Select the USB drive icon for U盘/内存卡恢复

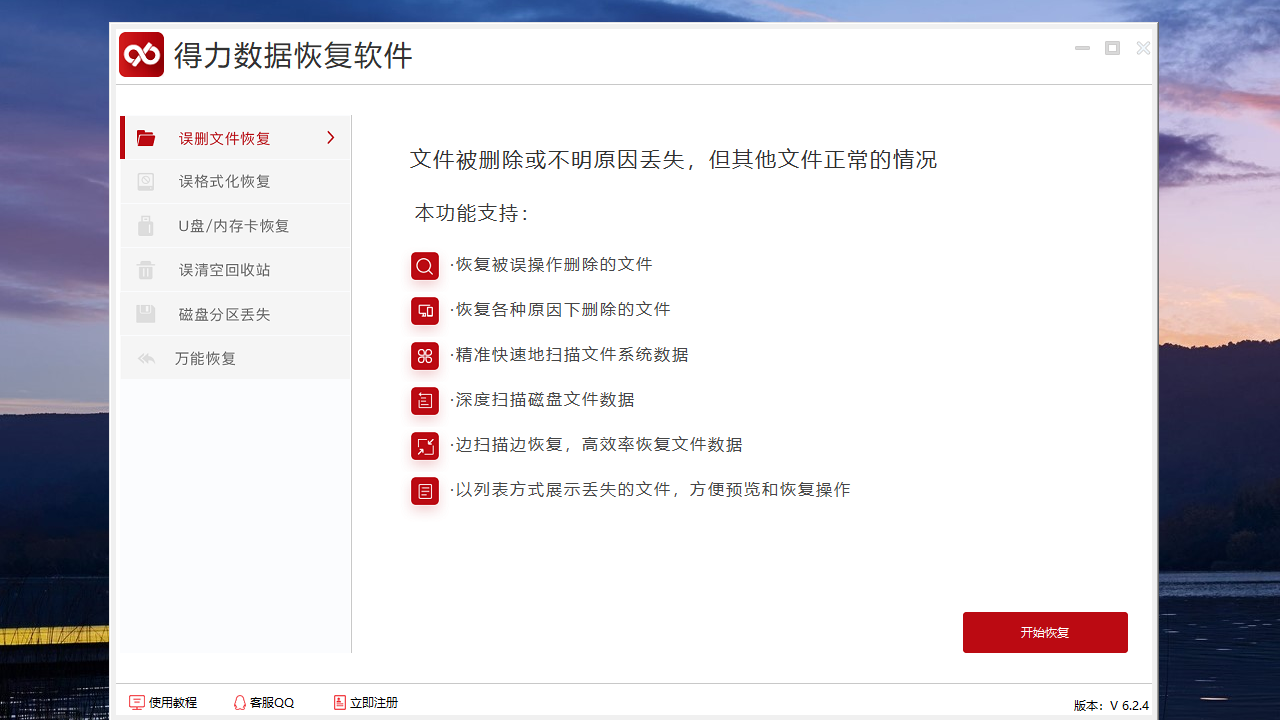tap(146, 225)
